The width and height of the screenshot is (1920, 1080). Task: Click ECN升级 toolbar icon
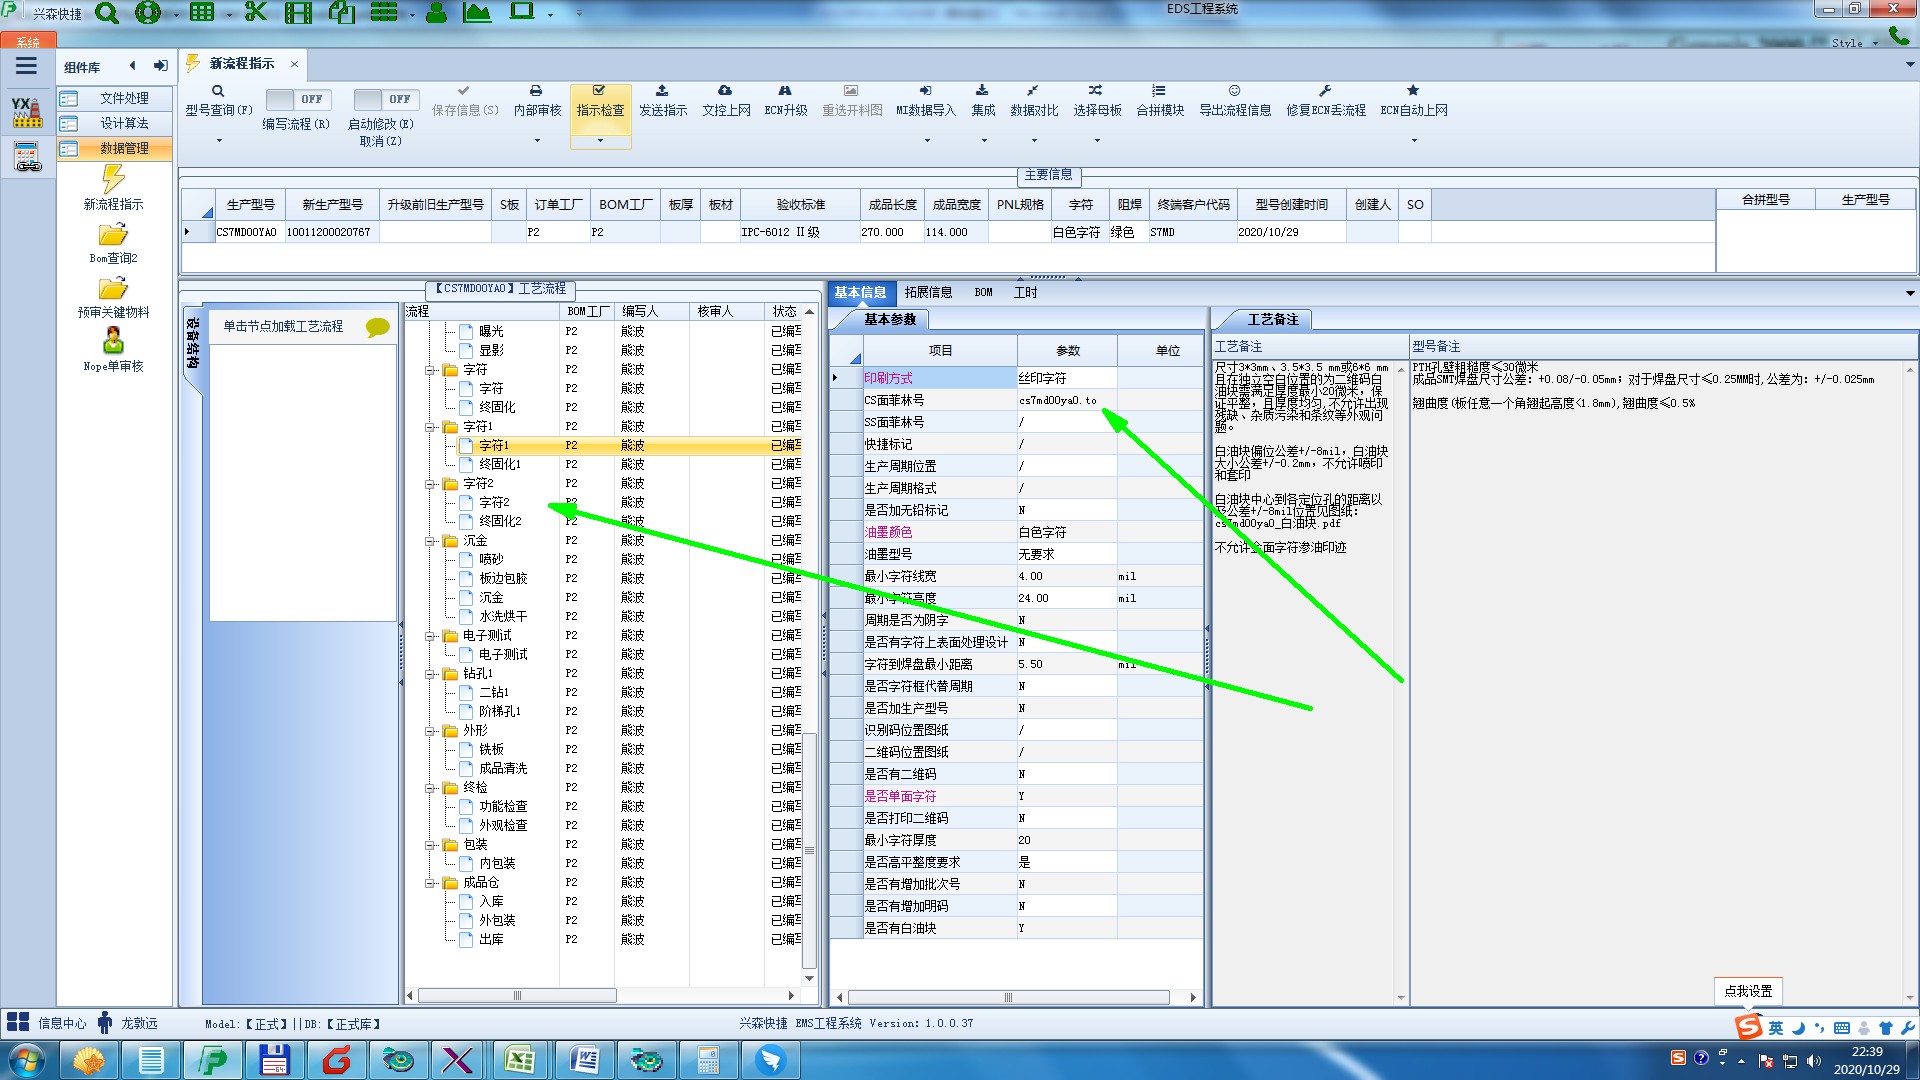(x=785, y=91)
